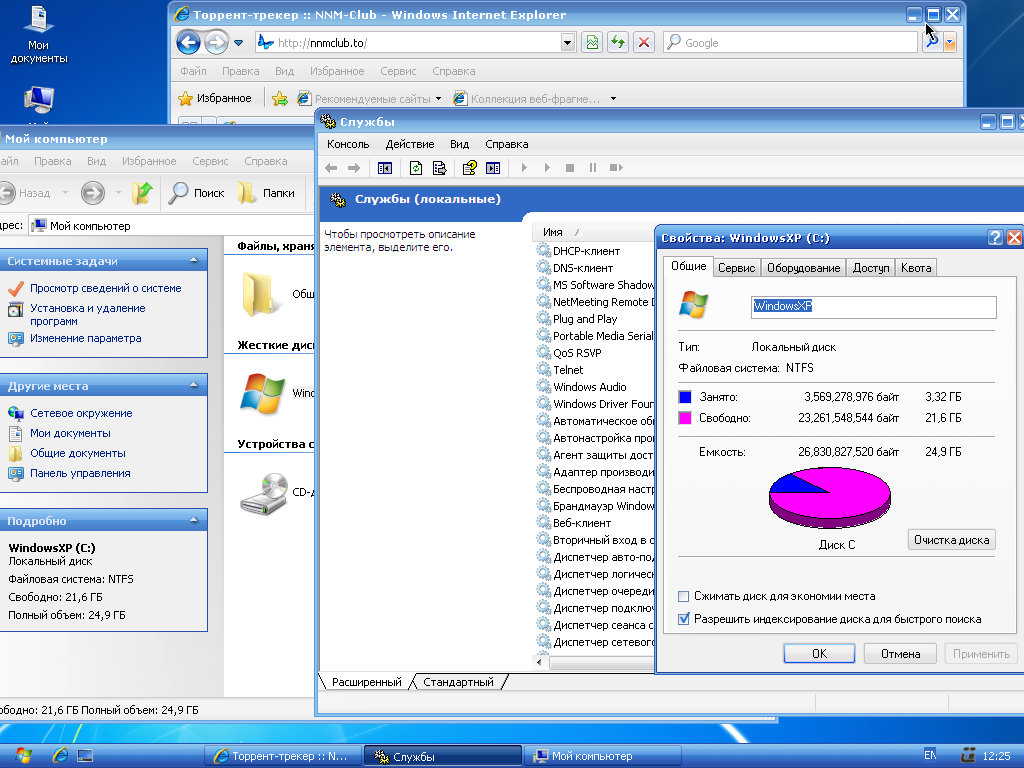The image size is (1024, 768).
Task: Click the OK button in Свойства dialog
Action: [x=819, y=654]
